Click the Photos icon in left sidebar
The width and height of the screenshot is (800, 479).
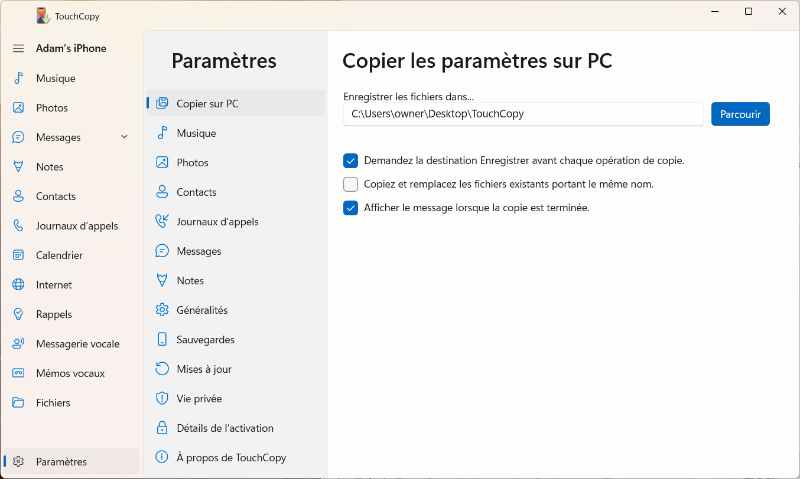tap(18, 108)
